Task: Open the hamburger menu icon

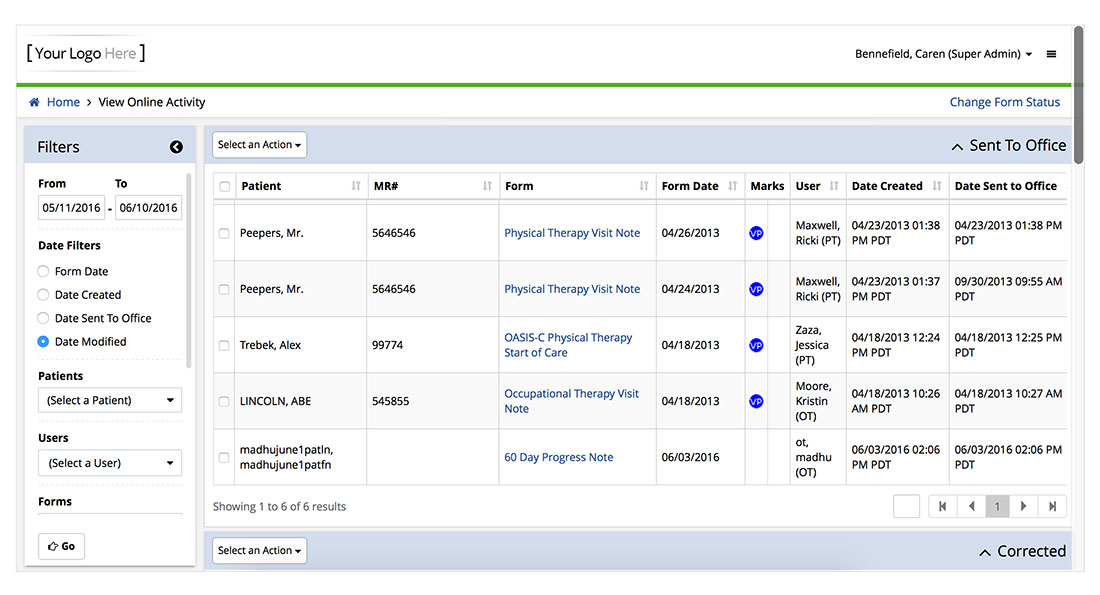Action: pyautogui.click(x=1051, y=54)
